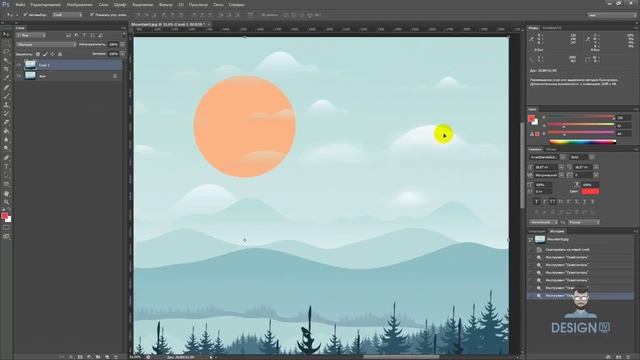Toggle lock position in Layers panel

click(x=53, y=54)
